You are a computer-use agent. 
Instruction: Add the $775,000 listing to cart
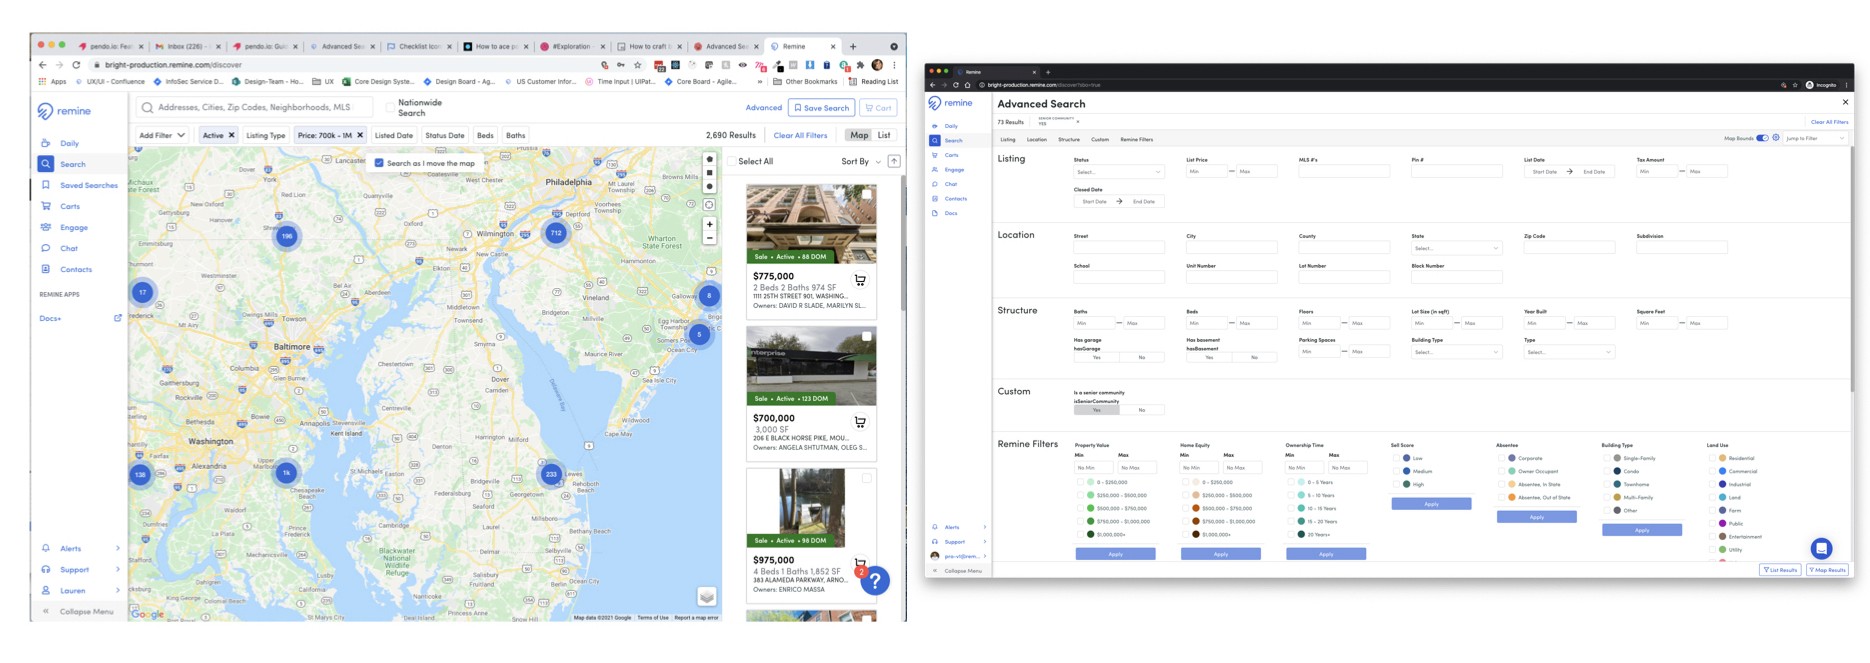click(860, 280)
